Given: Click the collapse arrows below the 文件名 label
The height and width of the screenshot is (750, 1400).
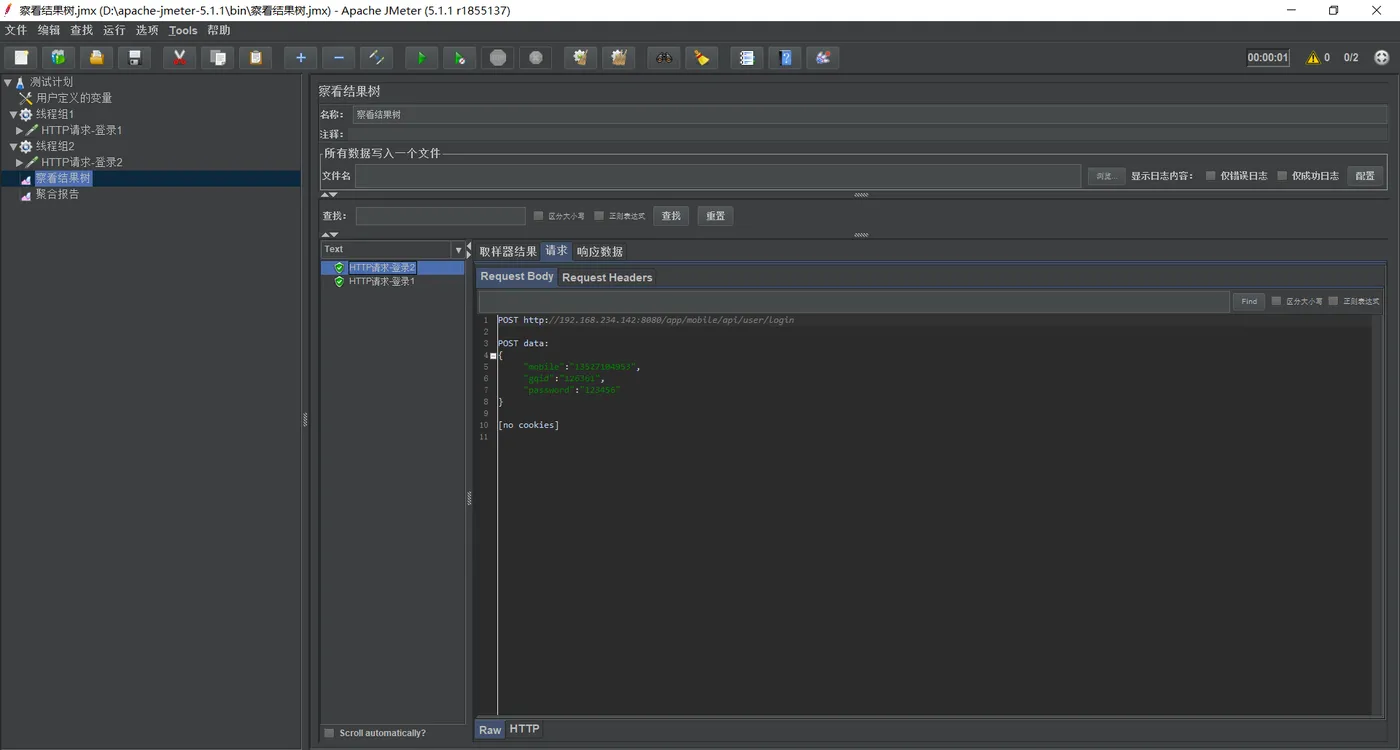Looking at the screenshot, I should pos(329,194).
